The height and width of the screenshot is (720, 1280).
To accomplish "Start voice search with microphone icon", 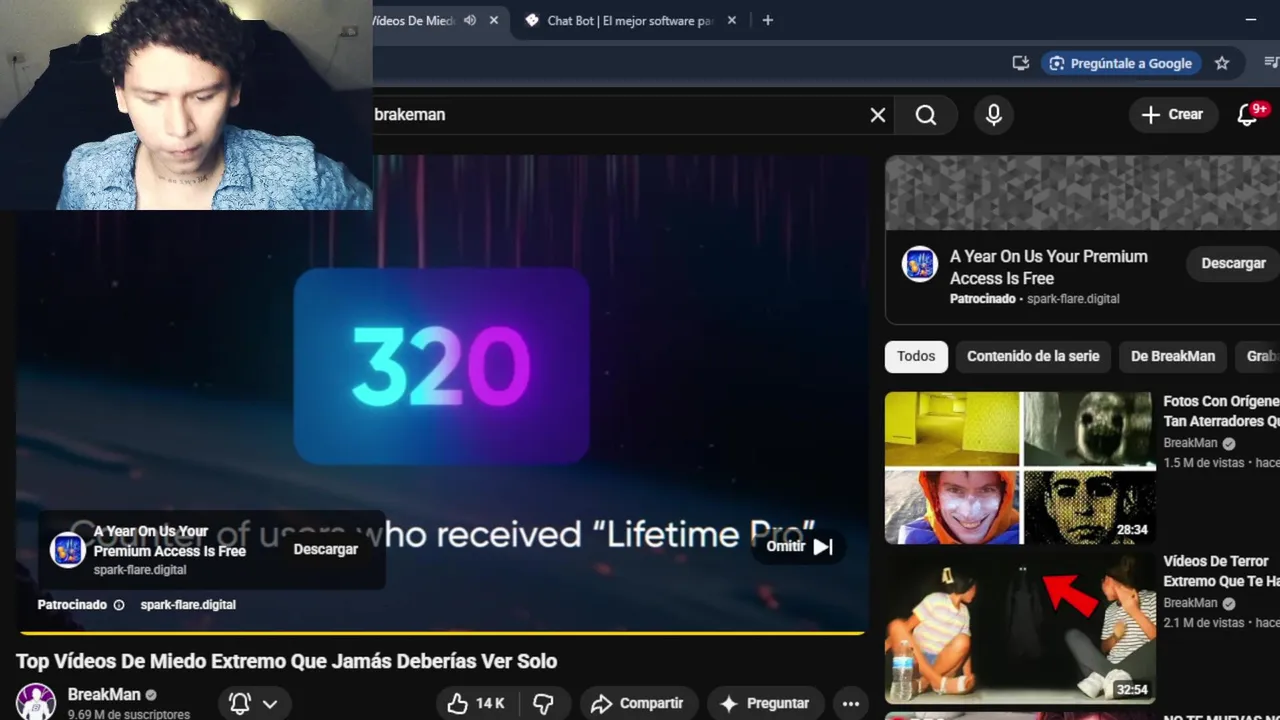I will pyautogui.click(x=993, y=115).
